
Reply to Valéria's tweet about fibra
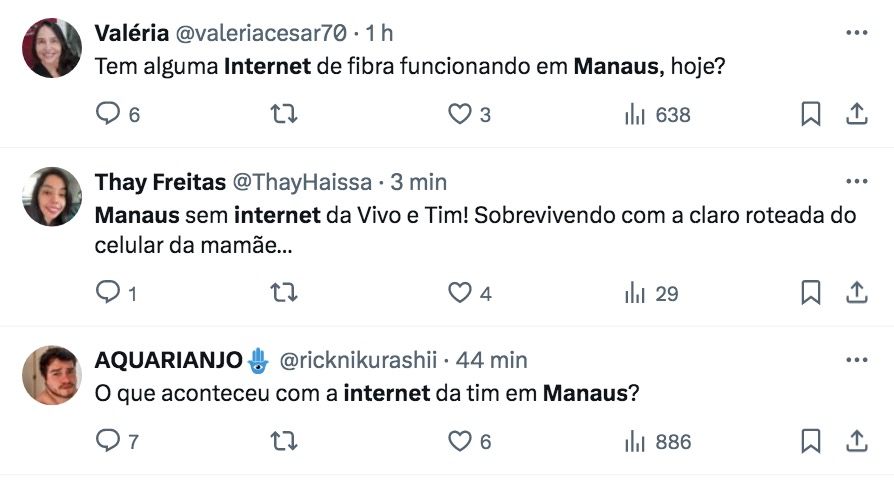107,115
